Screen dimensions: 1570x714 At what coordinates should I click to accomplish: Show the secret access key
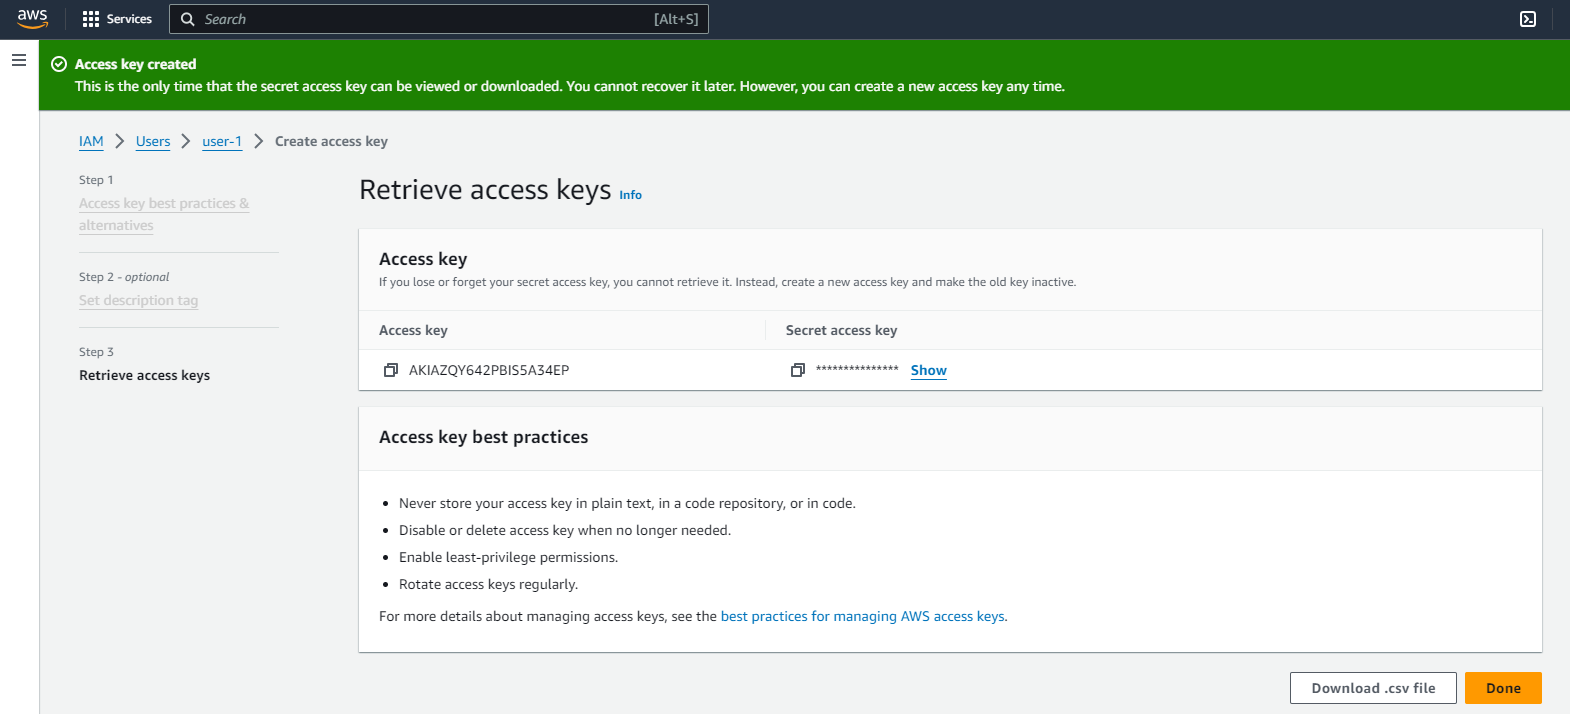point(929,370)
